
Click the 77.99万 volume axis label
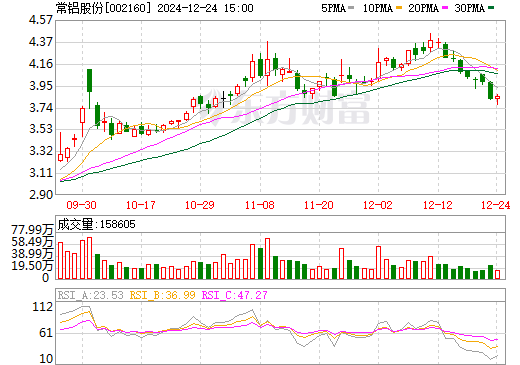[x=32, y=230]
